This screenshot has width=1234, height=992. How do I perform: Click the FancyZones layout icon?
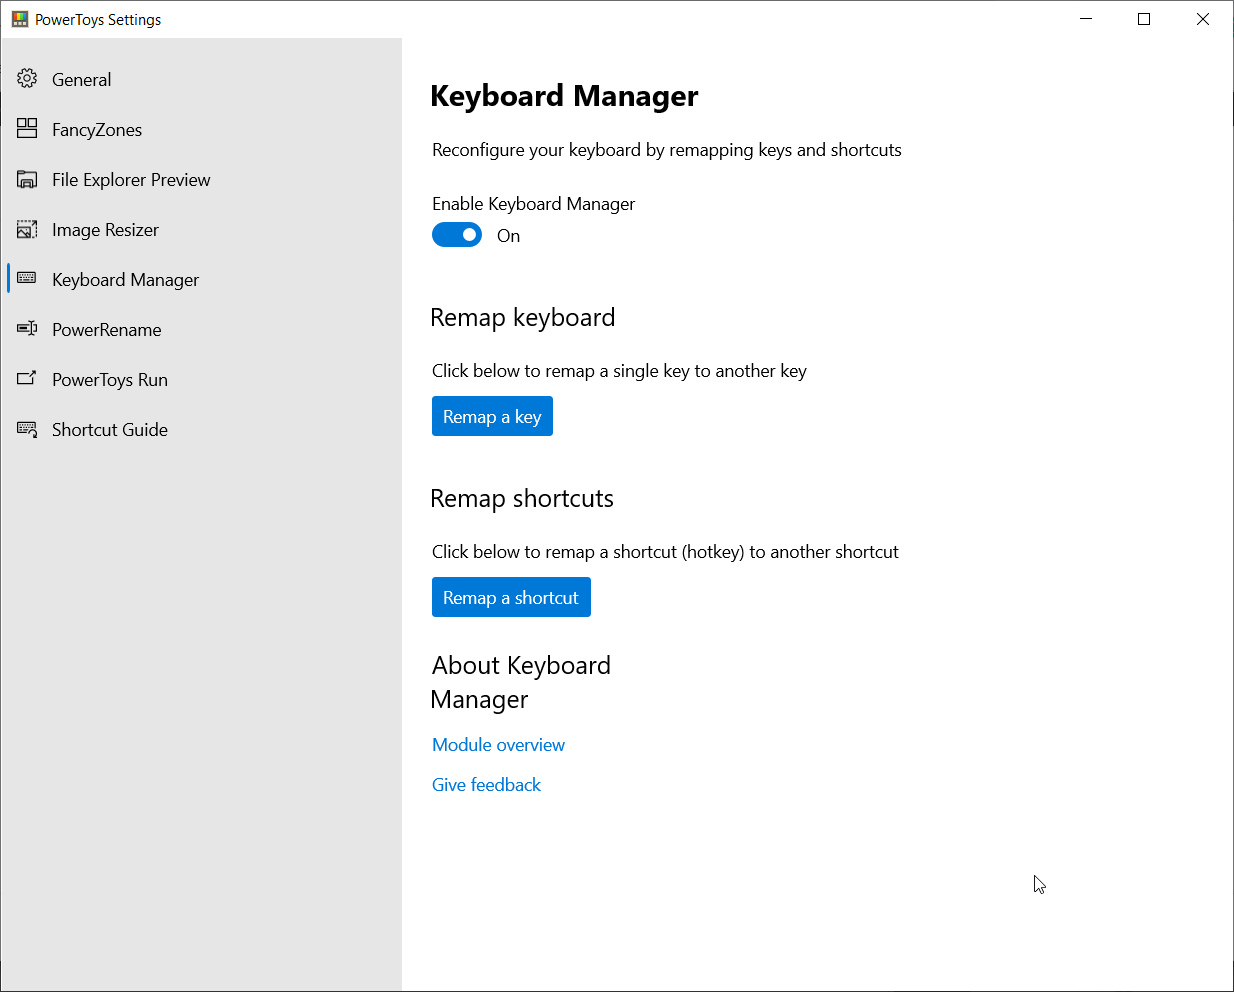[27, 129]
